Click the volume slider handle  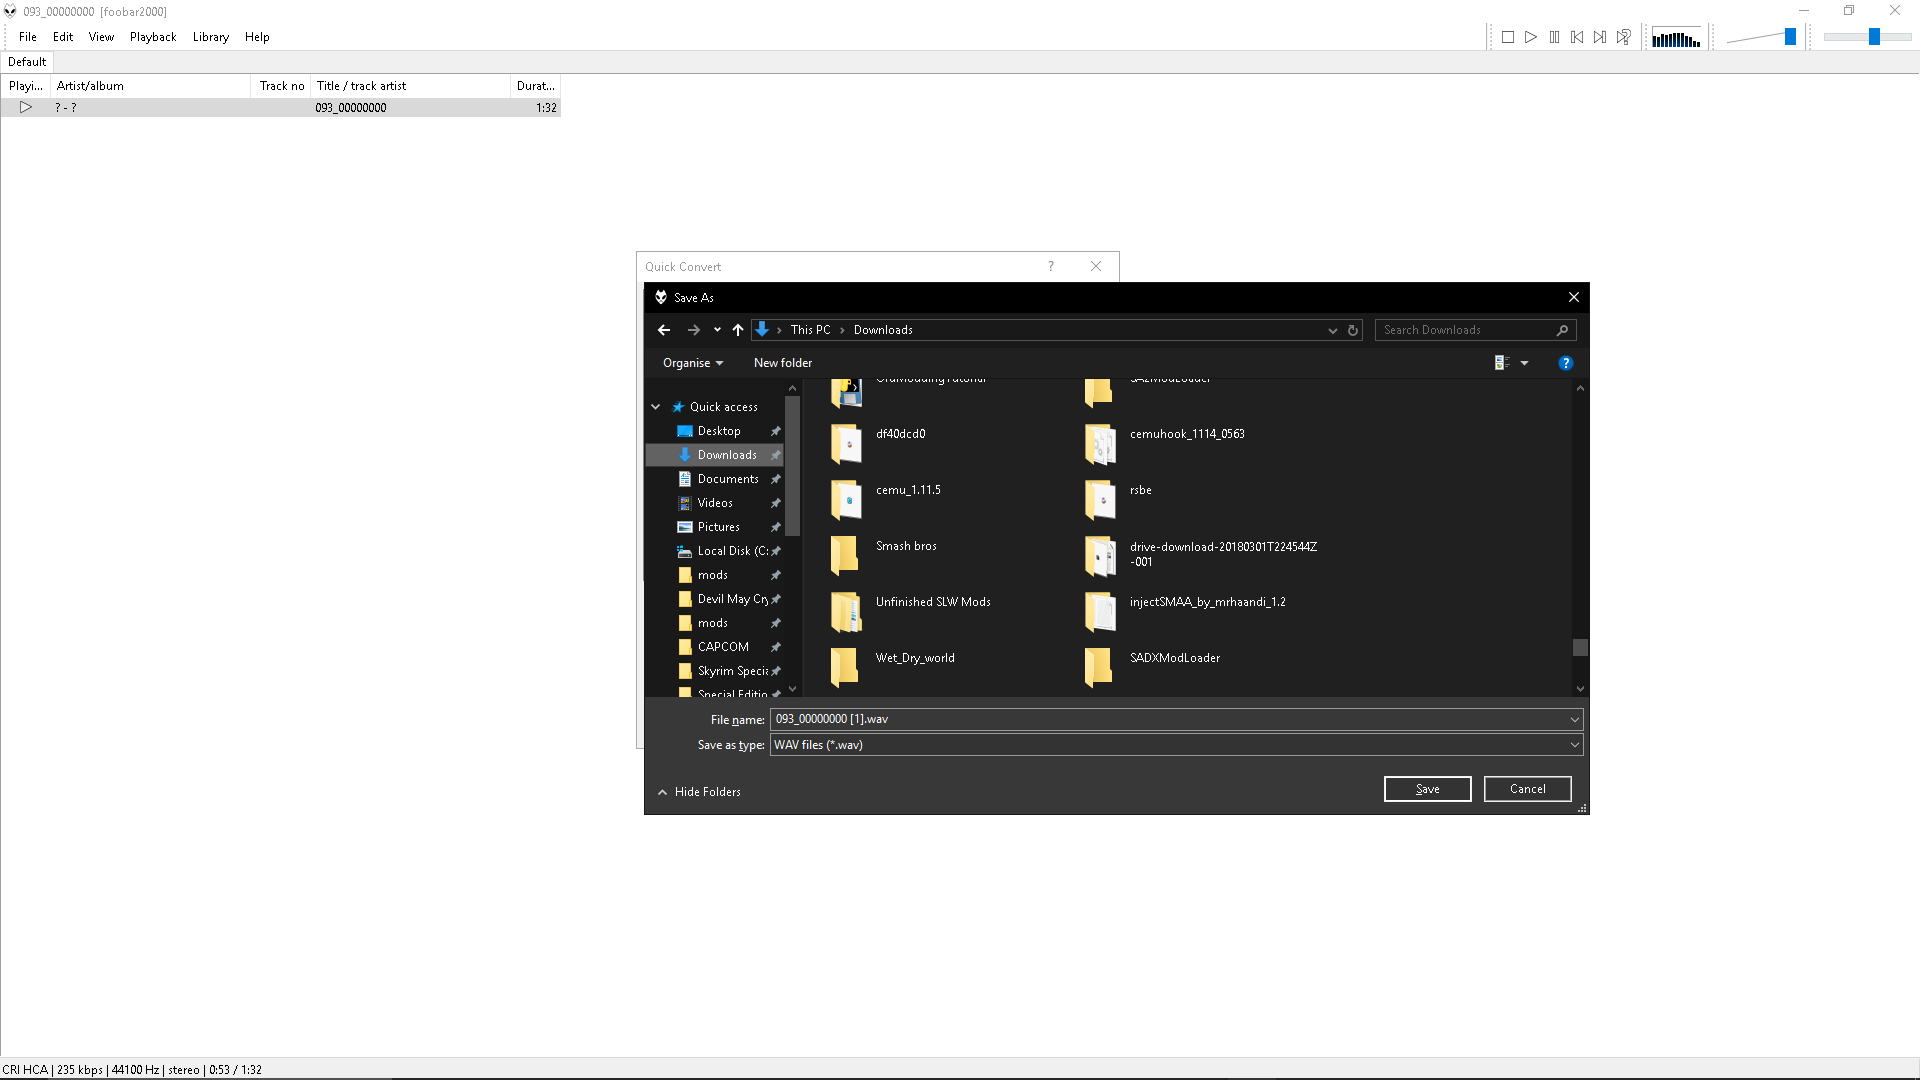(x=1790, y=37)
